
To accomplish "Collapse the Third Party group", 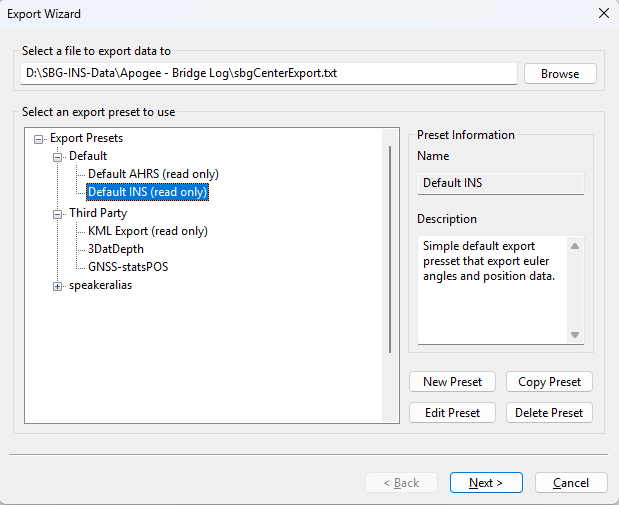I will pos(57,213).
